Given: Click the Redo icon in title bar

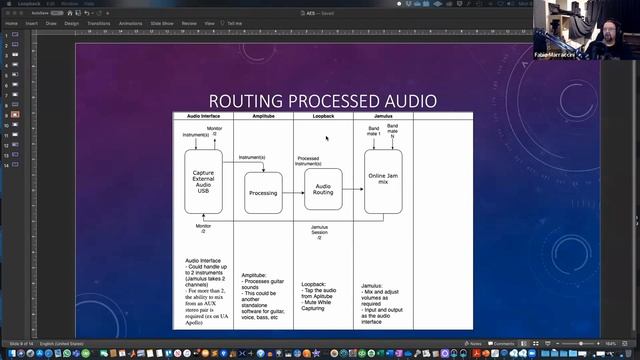Looking at the screenshot, I should pyautogui.click(x=98, y=13).
